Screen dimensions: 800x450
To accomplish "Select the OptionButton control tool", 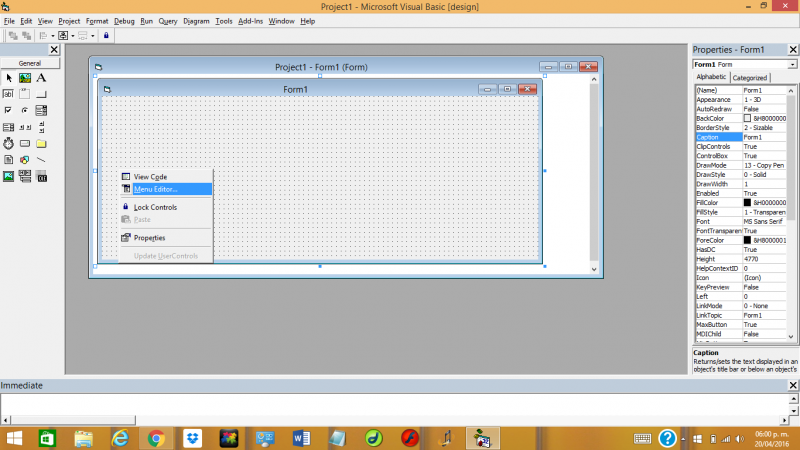I will click(25, 110).
